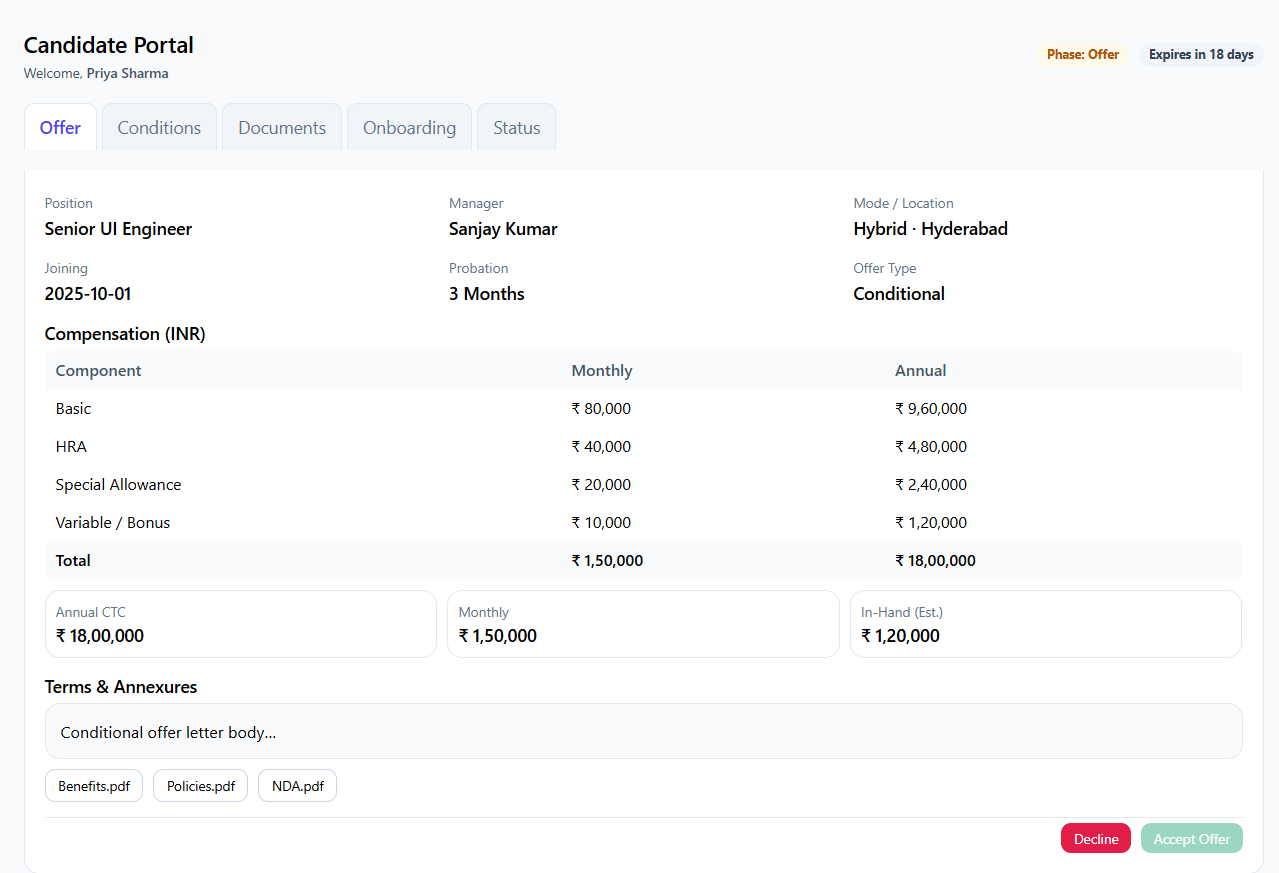The height and width of the screenshot is (873, 1279).
Task: Click the Basic row in compensation table
Action: click(x=73, y=409)
